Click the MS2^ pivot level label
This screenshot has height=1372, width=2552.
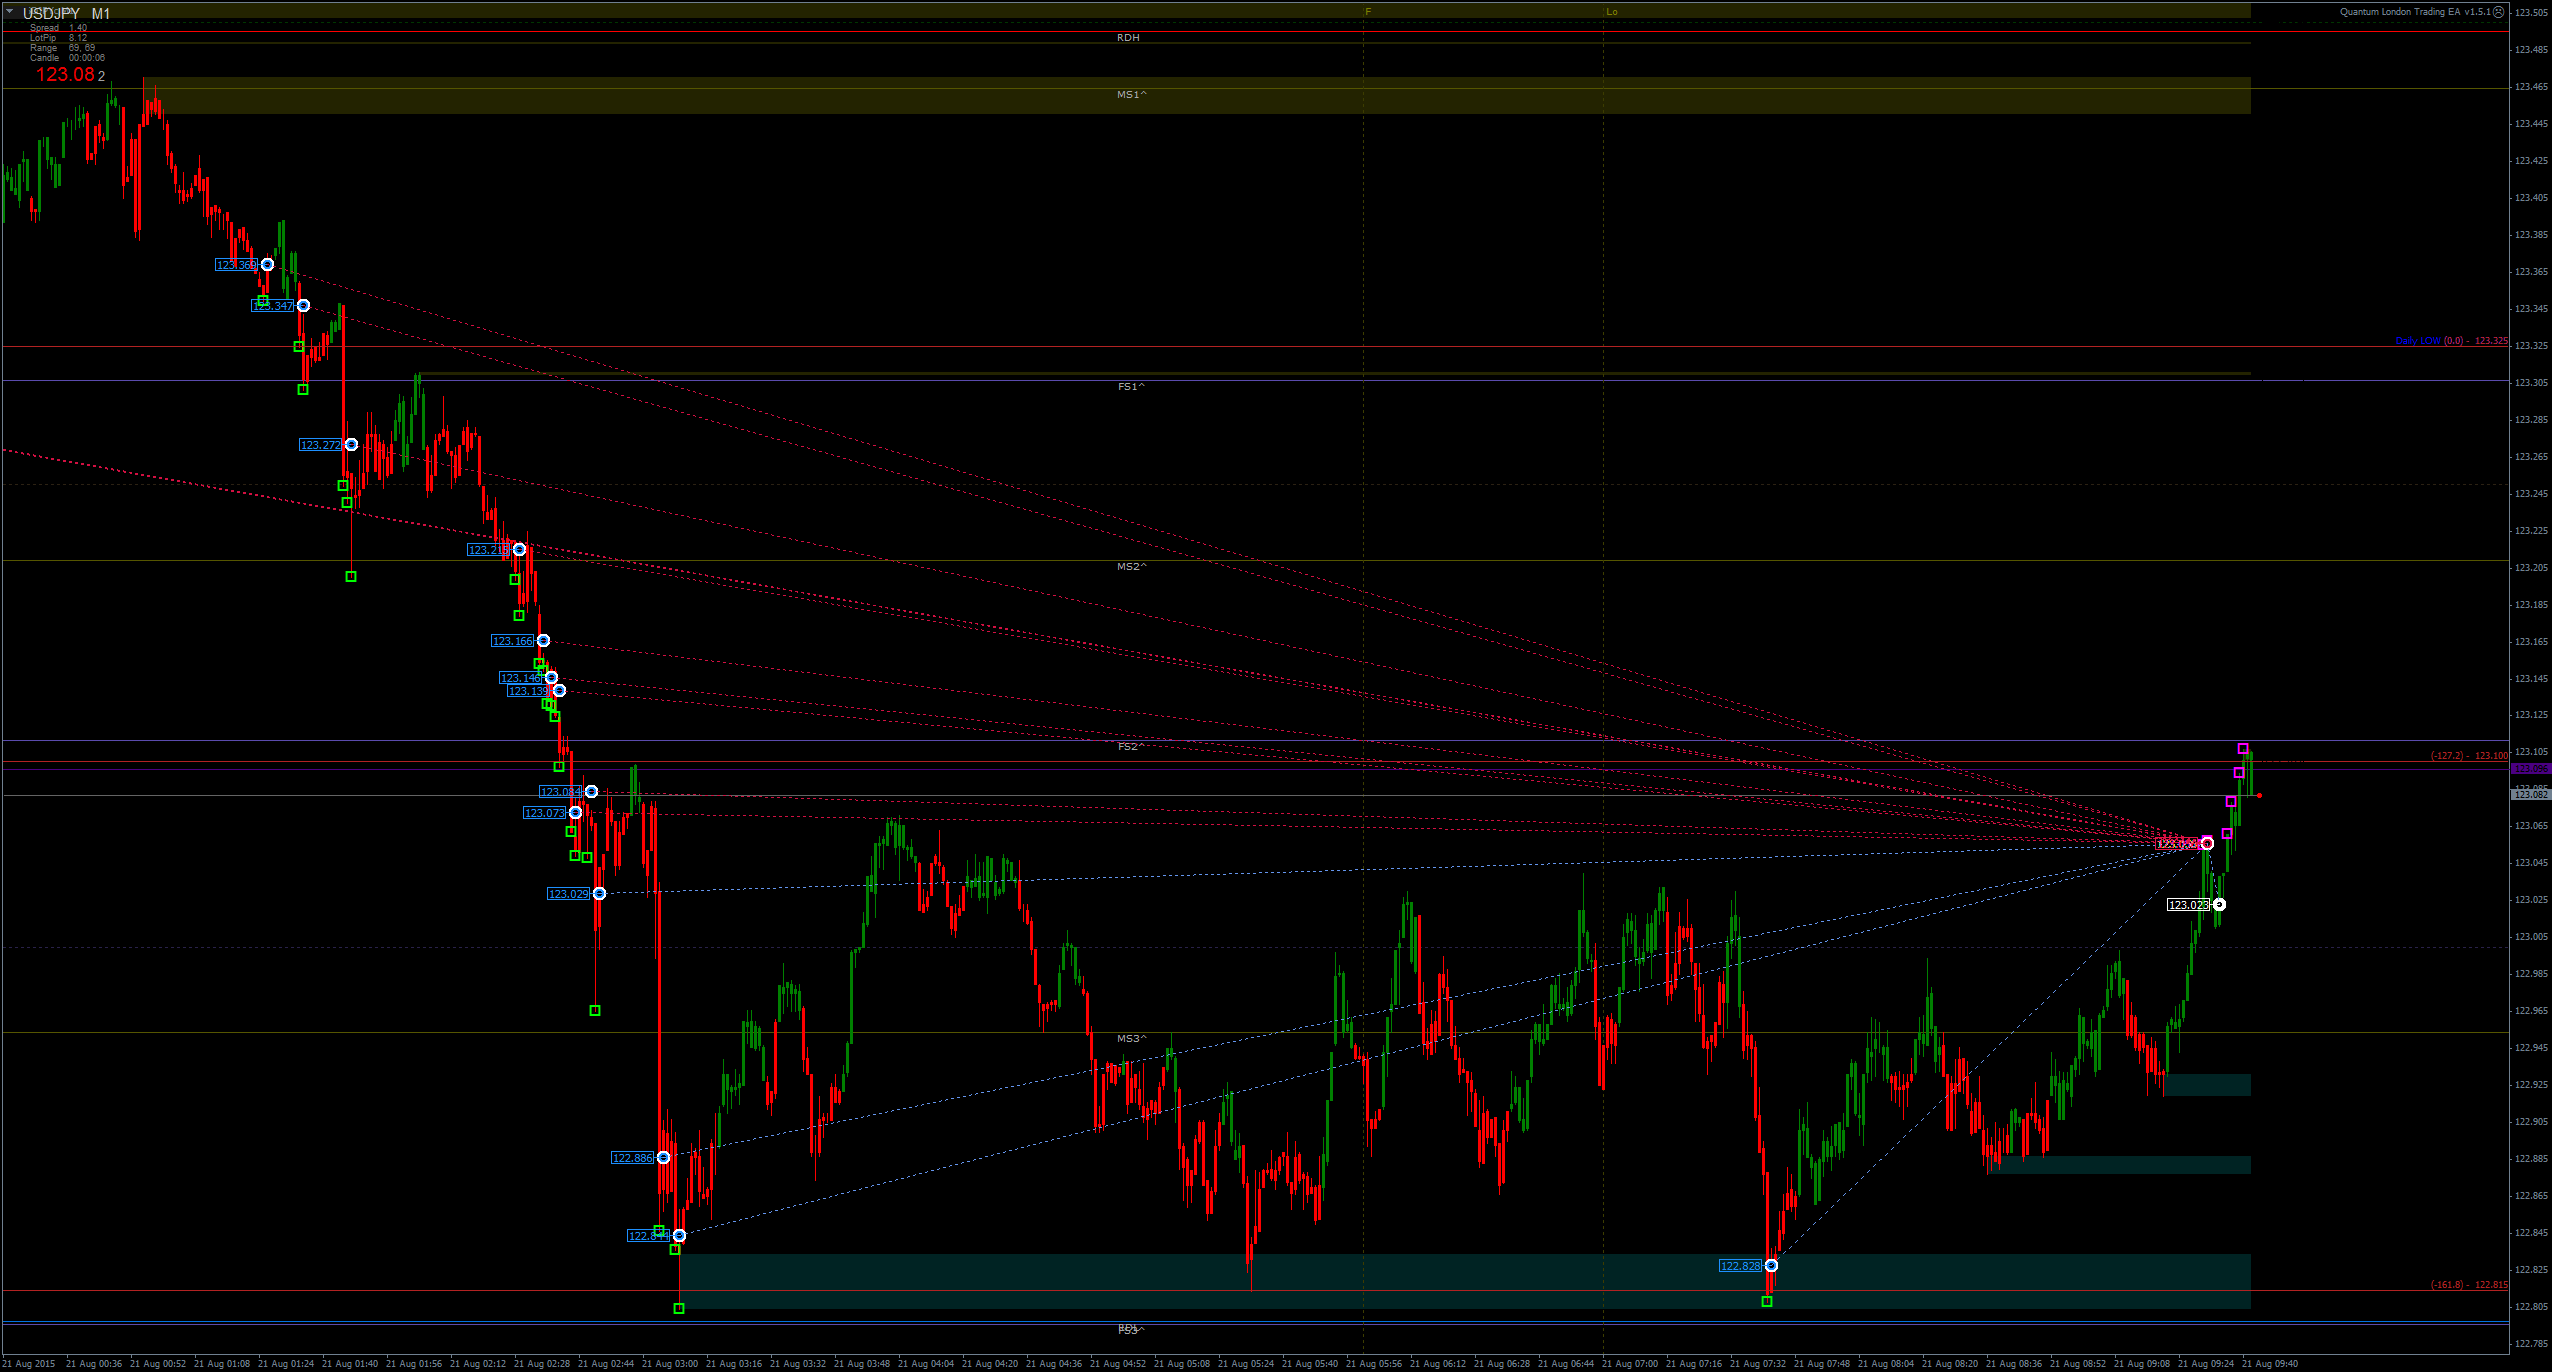pos(1132,567)
